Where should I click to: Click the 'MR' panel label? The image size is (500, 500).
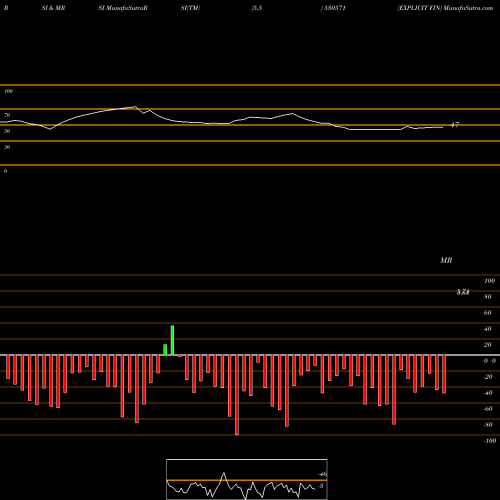tap(446, 260)
